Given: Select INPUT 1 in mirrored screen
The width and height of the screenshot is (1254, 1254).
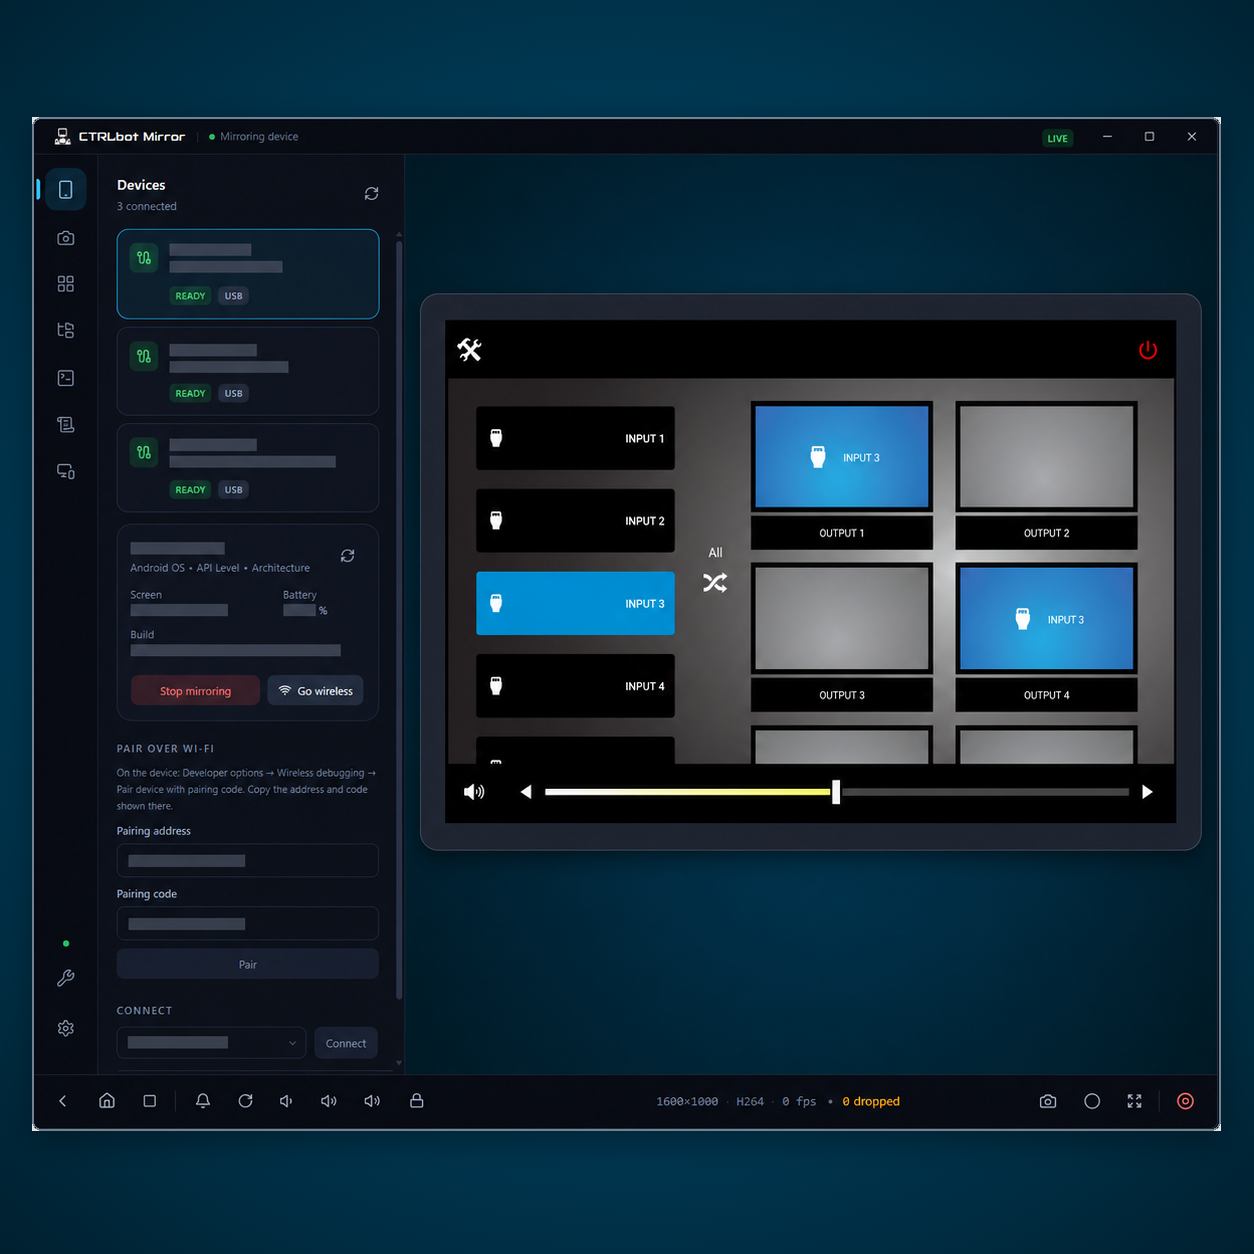Looking at the screenshot, I should click(x=575, y=438).
